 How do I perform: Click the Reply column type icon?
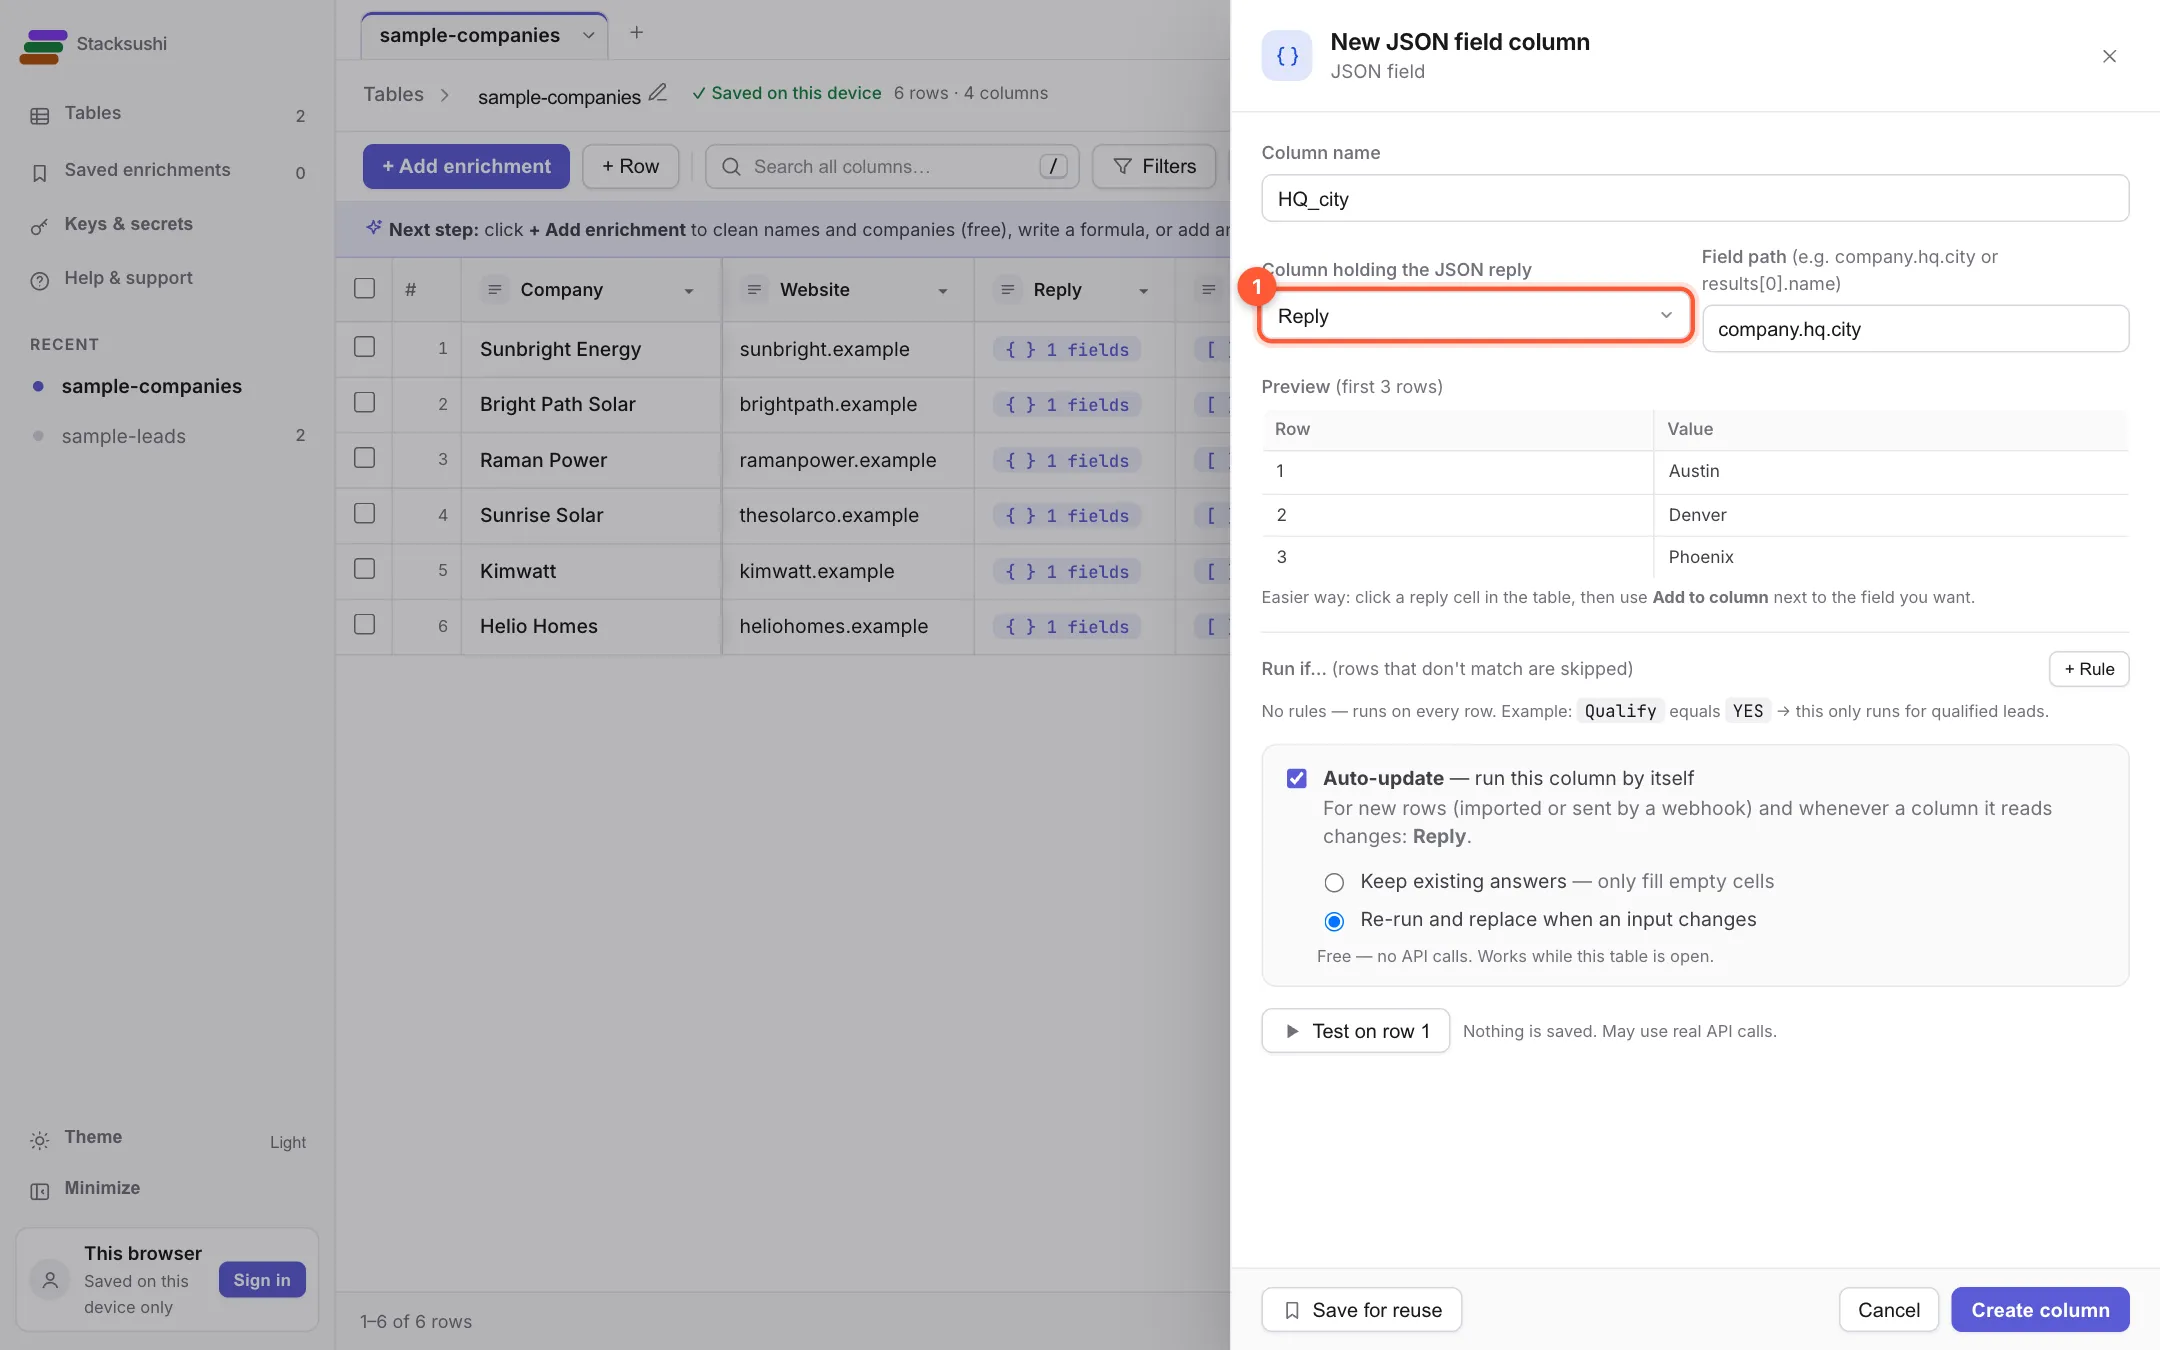(x=1008, y=290)
